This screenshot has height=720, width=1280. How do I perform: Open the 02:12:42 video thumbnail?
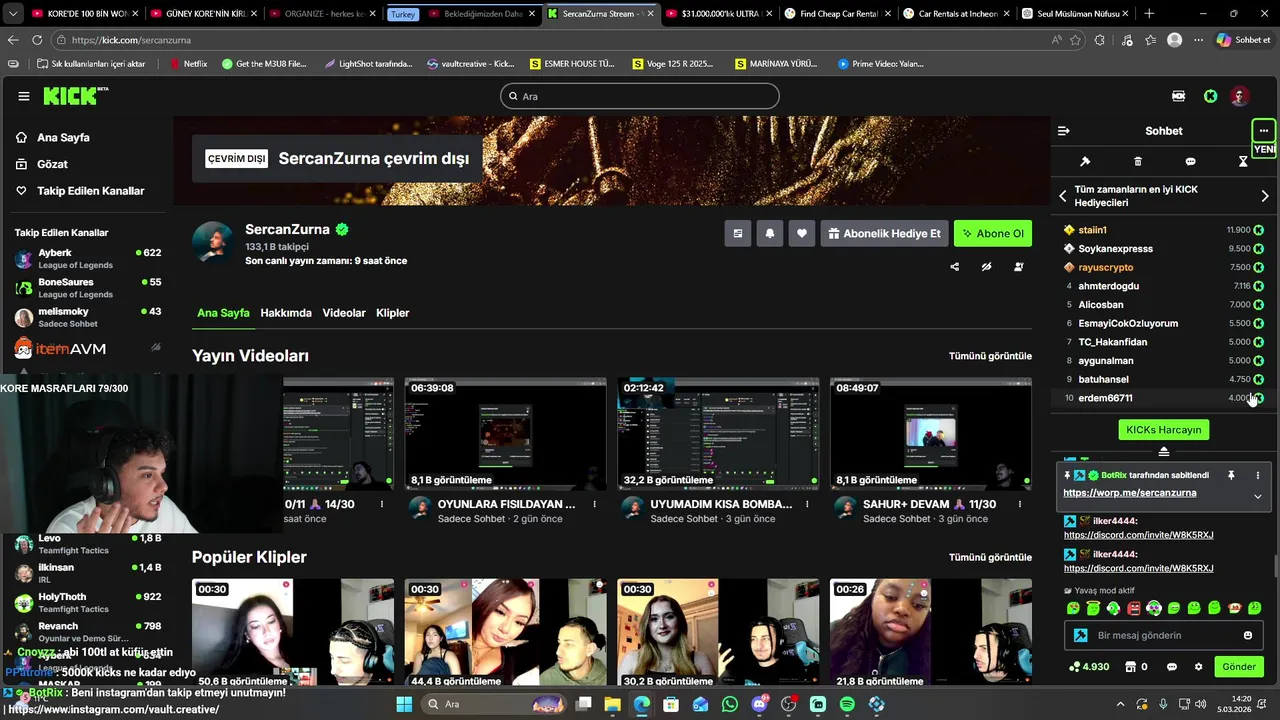(x=718, y=434)
